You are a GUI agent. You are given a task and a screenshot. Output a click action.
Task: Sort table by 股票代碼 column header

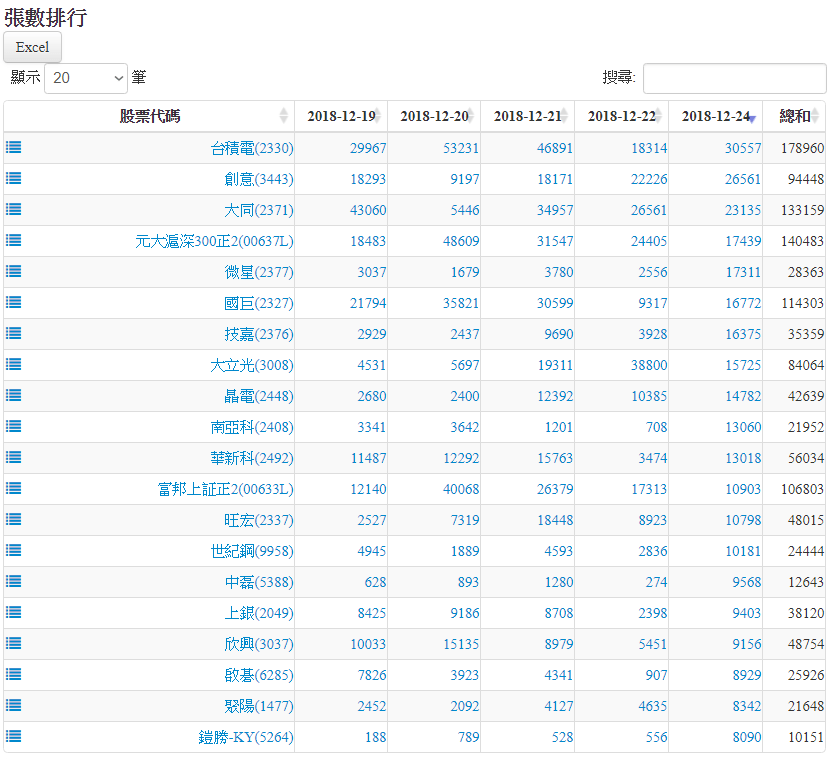(x=150, y=116)
